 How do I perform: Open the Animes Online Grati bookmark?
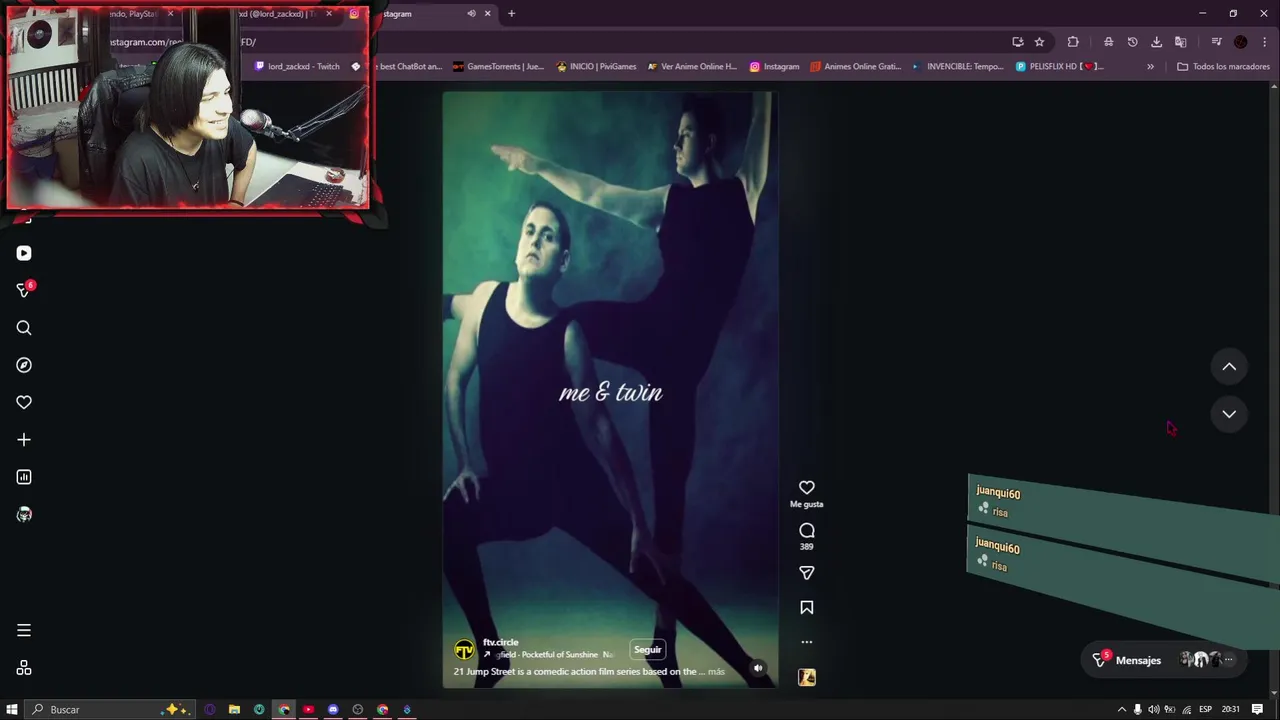point(856,66)
